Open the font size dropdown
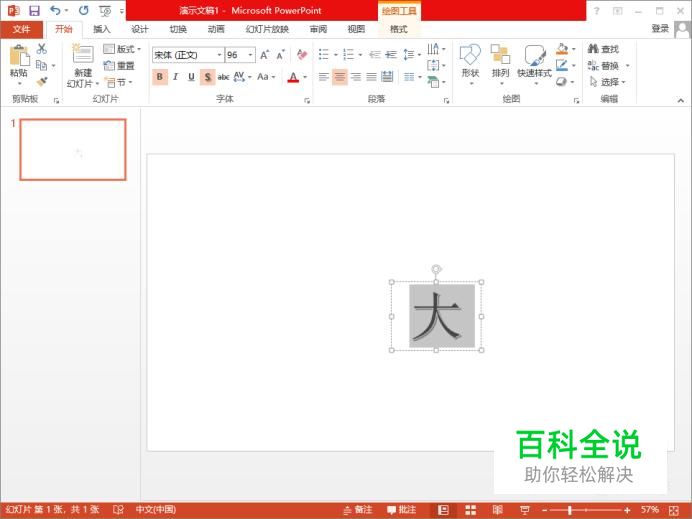This screenshot has width=692, height=519. tap(250, 55)
